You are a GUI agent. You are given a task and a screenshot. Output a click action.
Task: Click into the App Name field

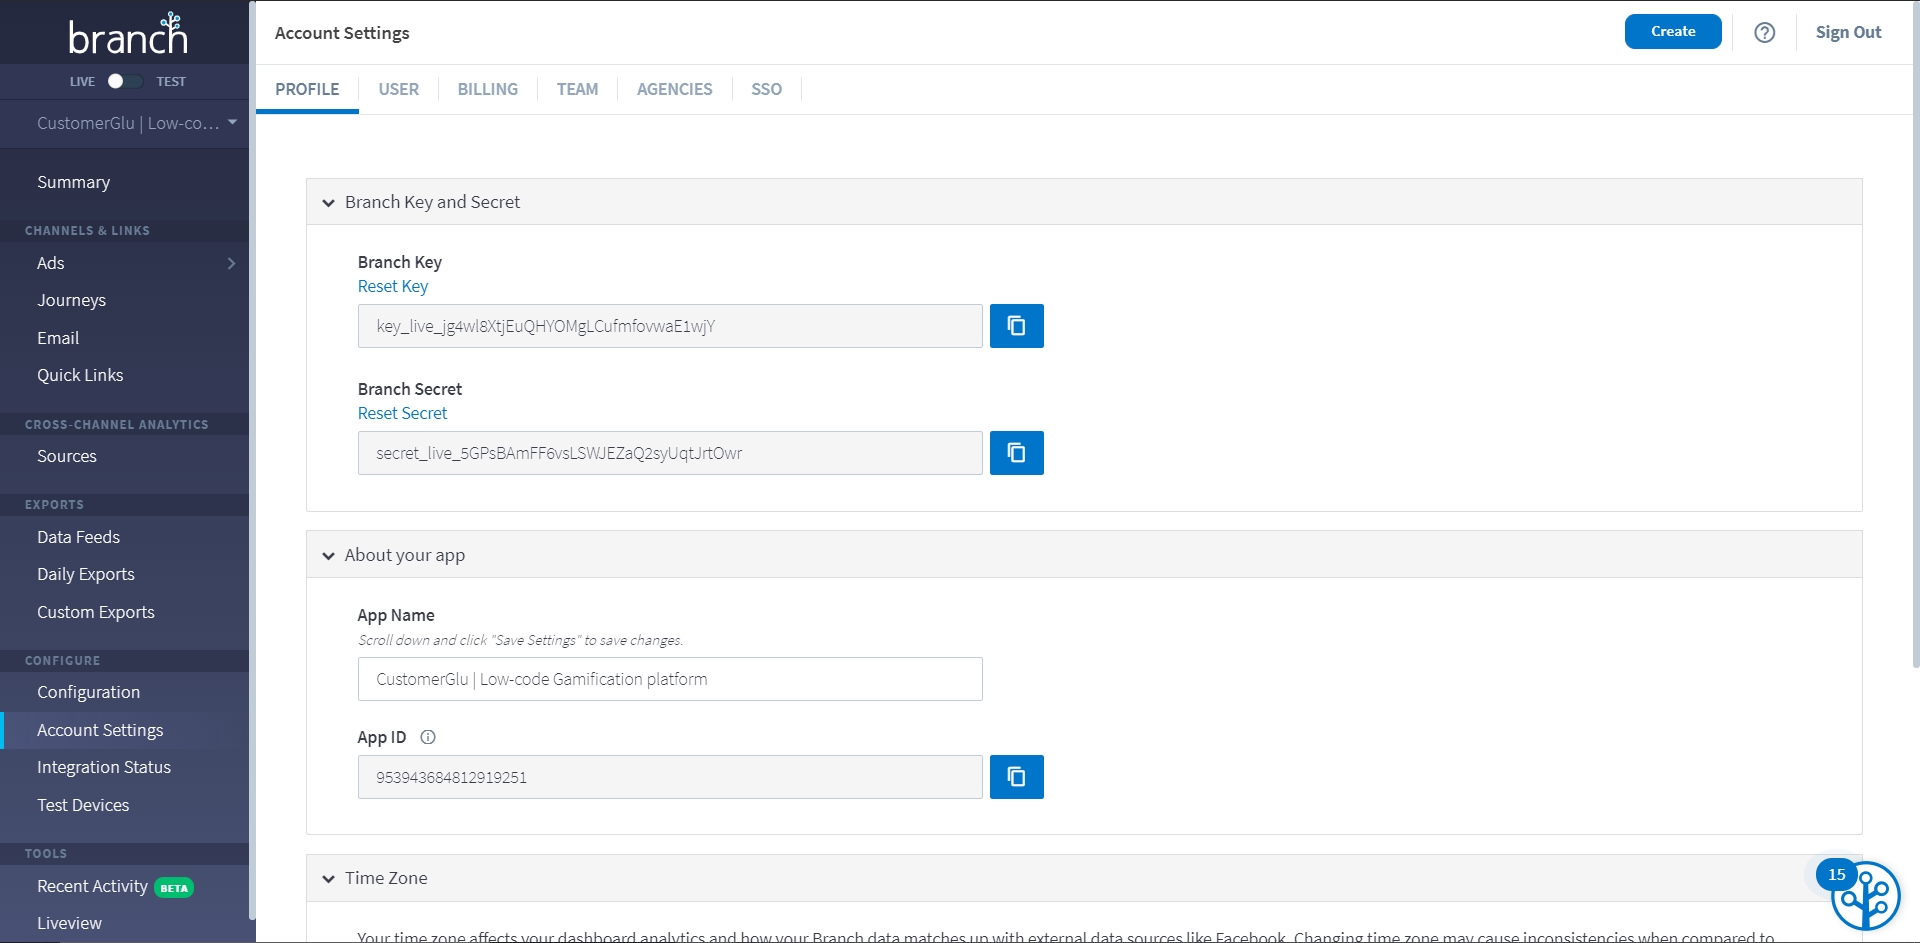tap(669, 679)
